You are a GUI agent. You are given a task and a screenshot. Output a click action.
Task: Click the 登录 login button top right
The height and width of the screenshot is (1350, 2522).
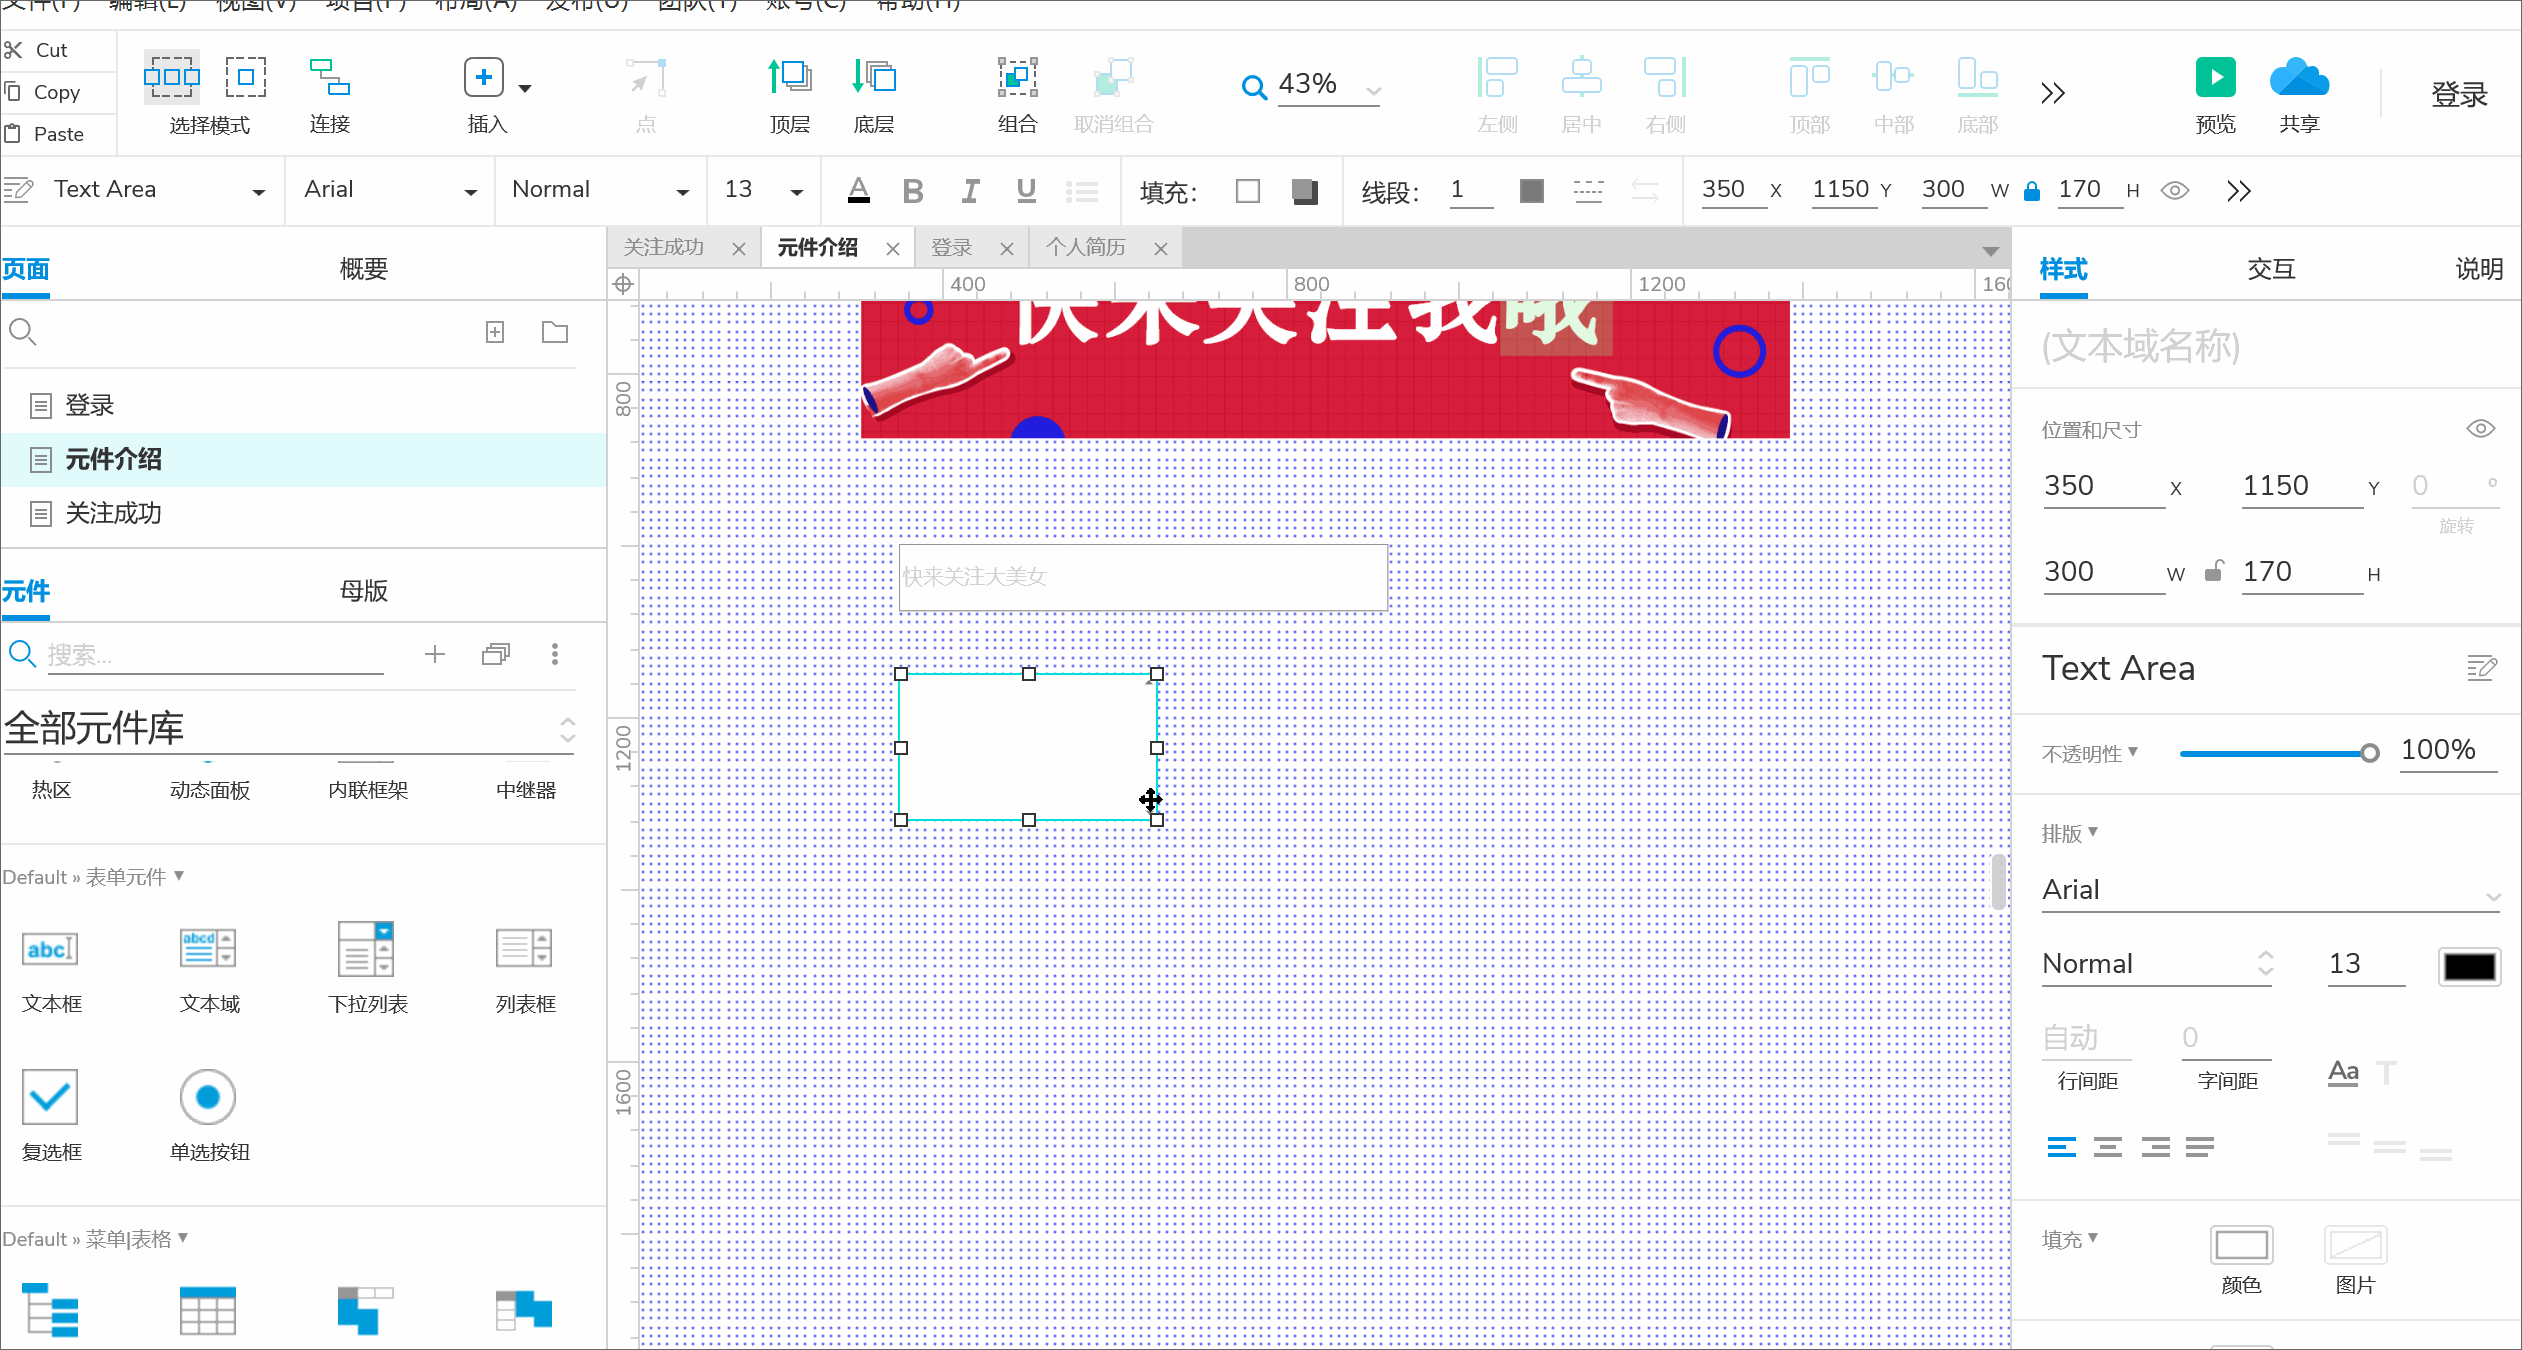pos(2459,95)
